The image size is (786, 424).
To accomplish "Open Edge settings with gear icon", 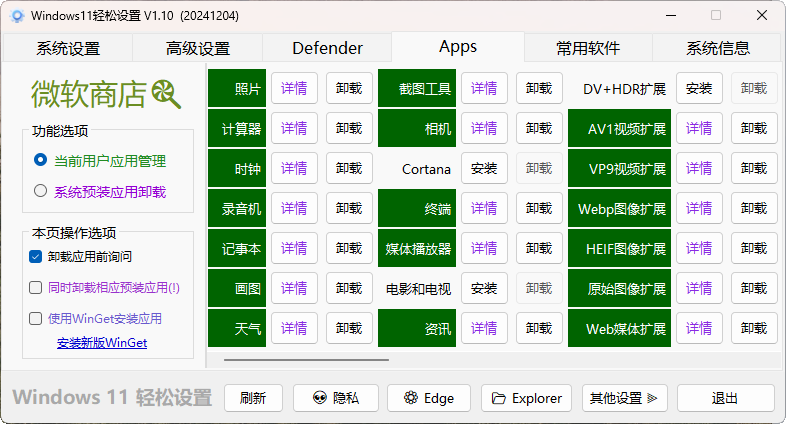I will (429, 398).
